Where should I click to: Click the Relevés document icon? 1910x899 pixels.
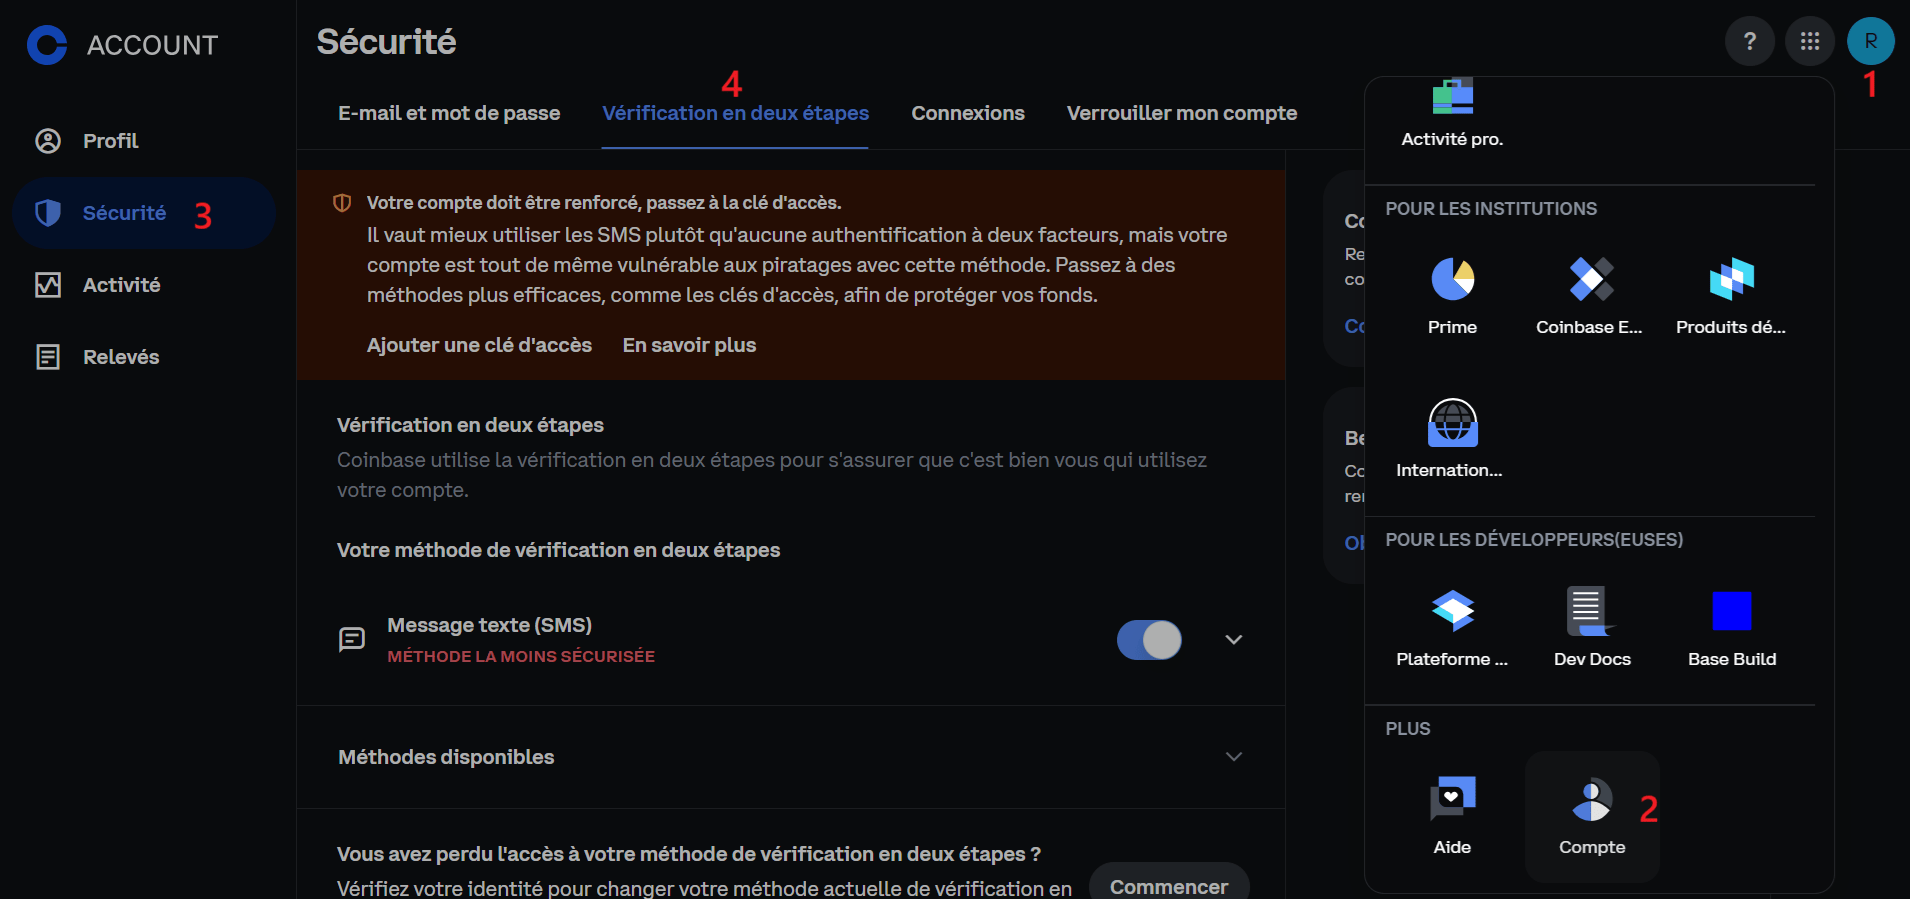click(x=48, y=357)
